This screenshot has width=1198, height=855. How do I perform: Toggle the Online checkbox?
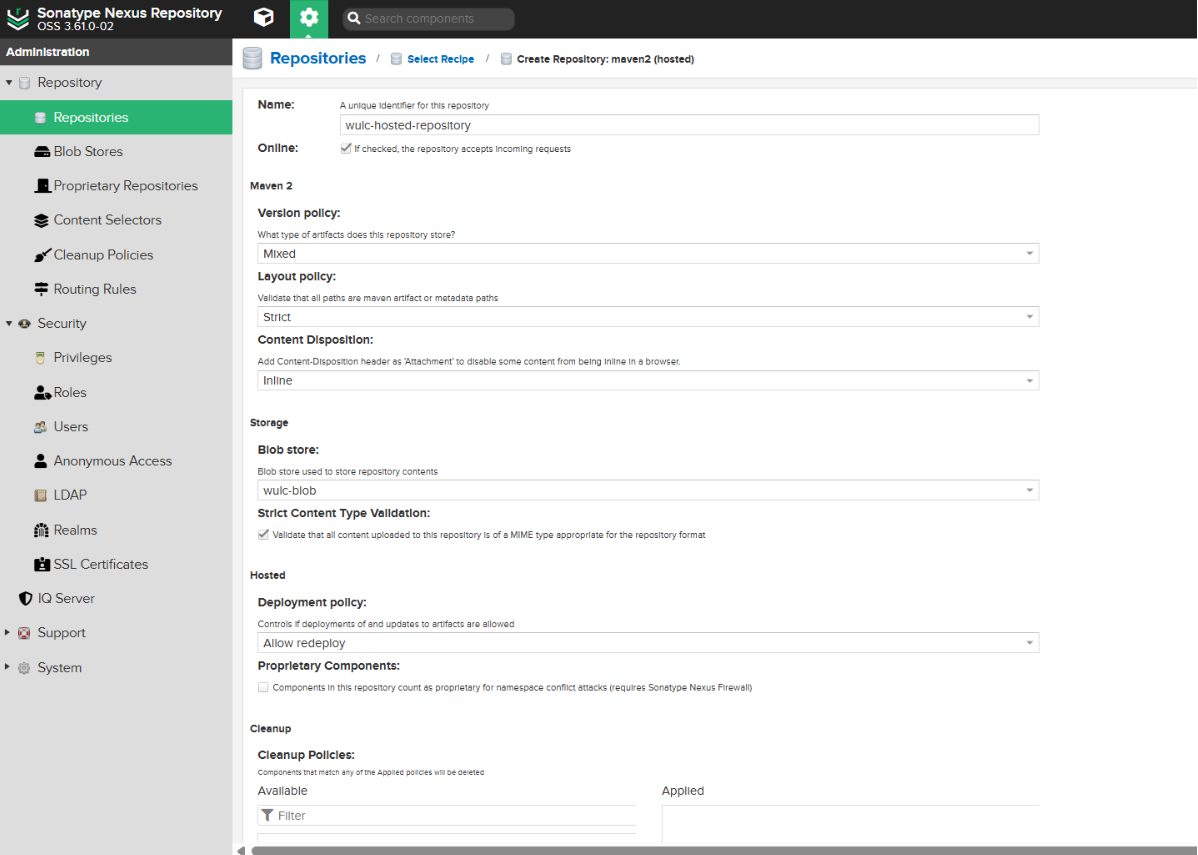(x=345, y=148)
